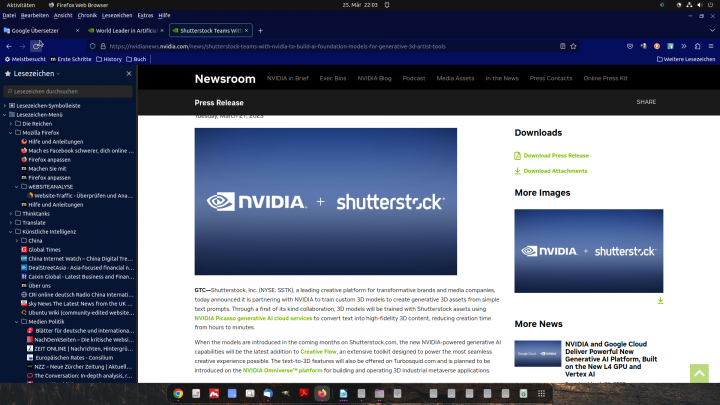This screenshot has width=720, height=405.
Task: Show more toolbar items via double chevron
Action: click(x=684, y=46)
